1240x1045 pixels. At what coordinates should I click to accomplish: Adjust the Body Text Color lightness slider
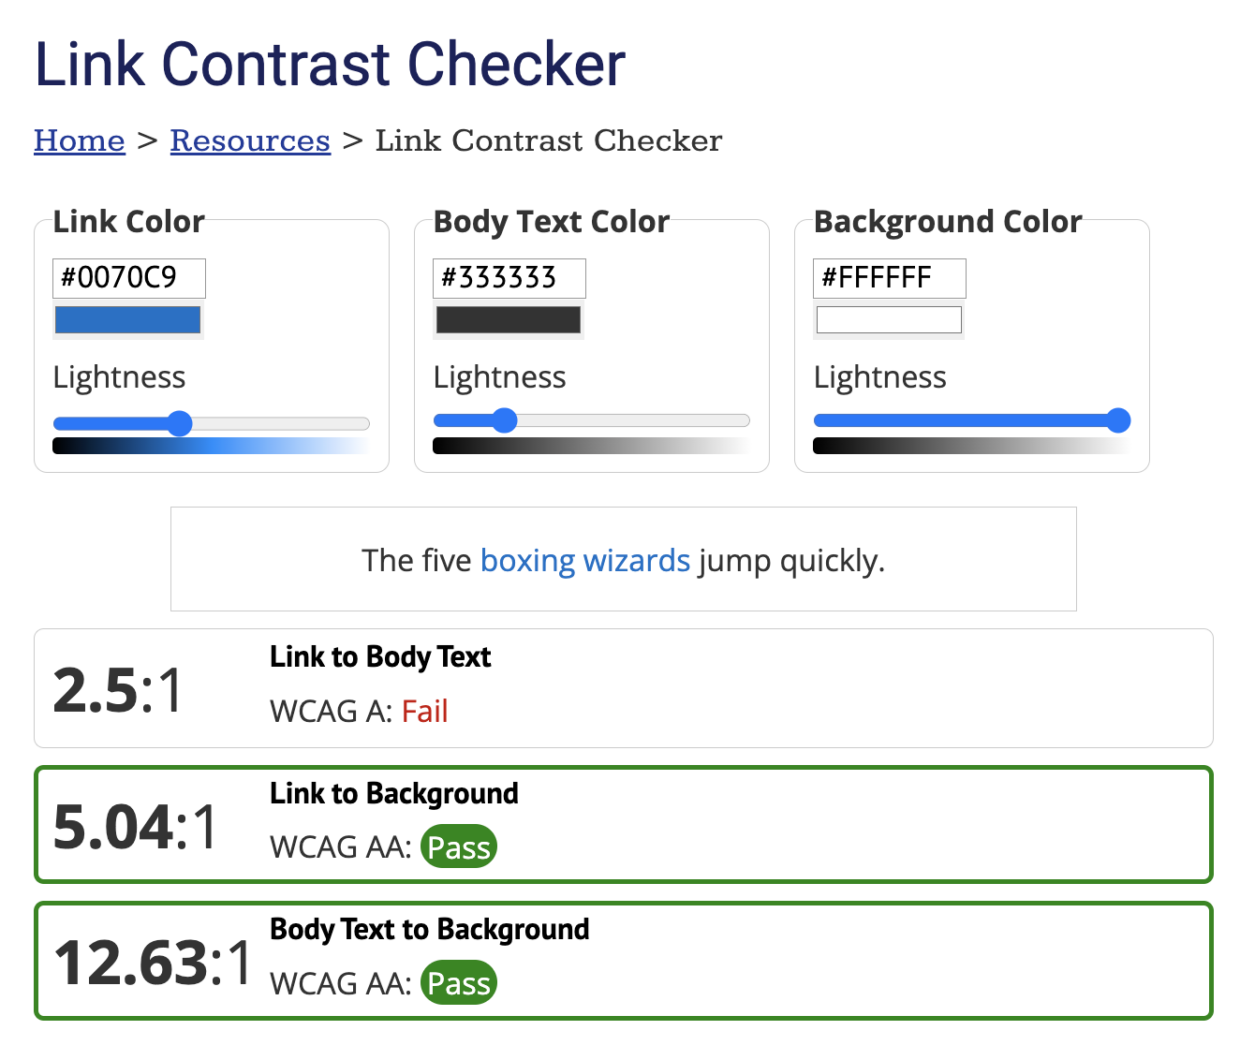tap(506, 421)
